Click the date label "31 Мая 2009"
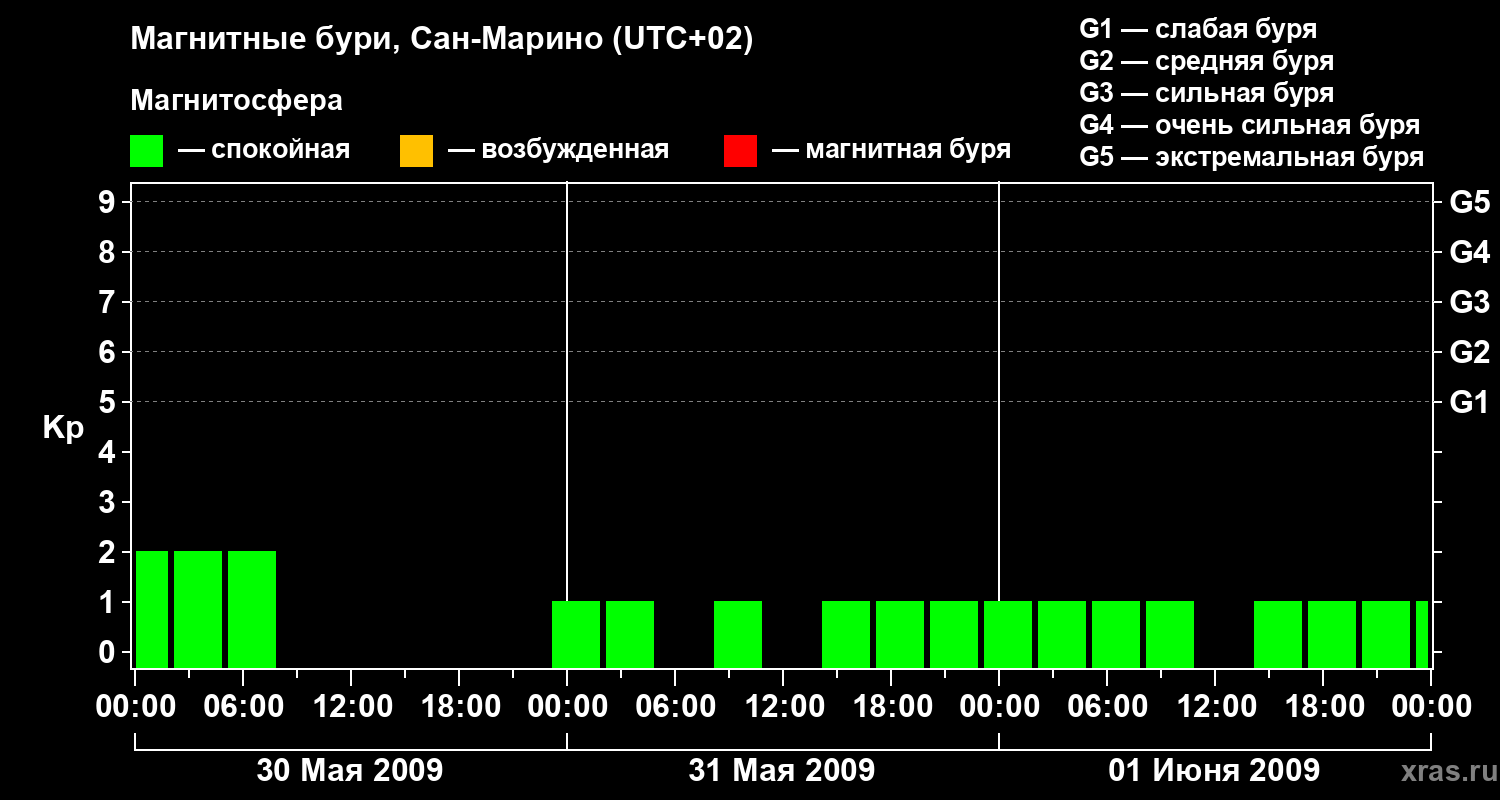Viewport: 1500px width, 800px height. tap(782, 771)
